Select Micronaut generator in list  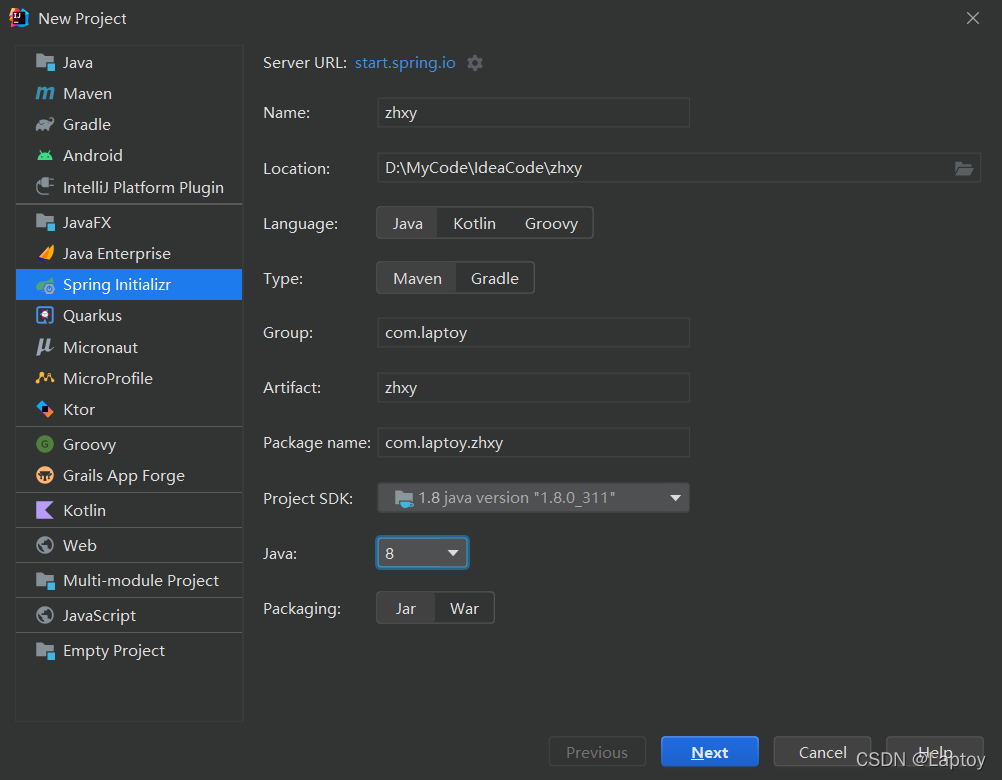tap(129, 347)
